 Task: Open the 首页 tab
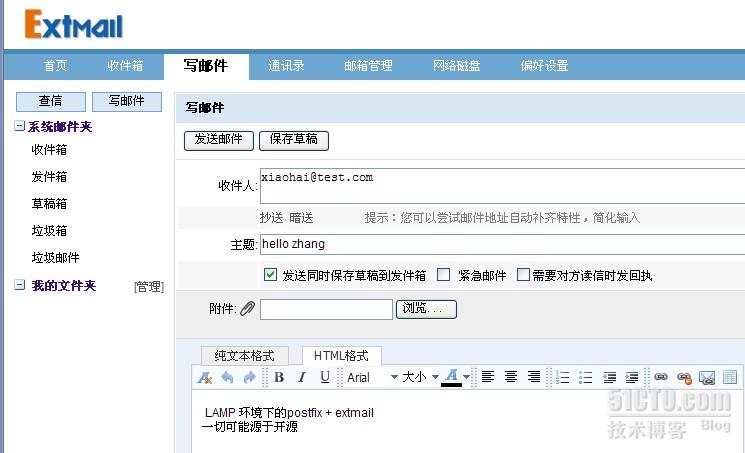tap(56, 66)
